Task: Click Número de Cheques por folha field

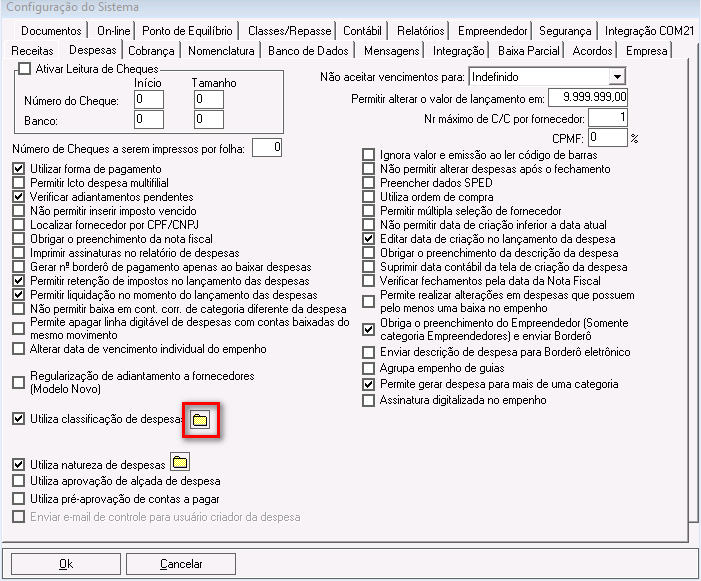Action: [267, 148]
